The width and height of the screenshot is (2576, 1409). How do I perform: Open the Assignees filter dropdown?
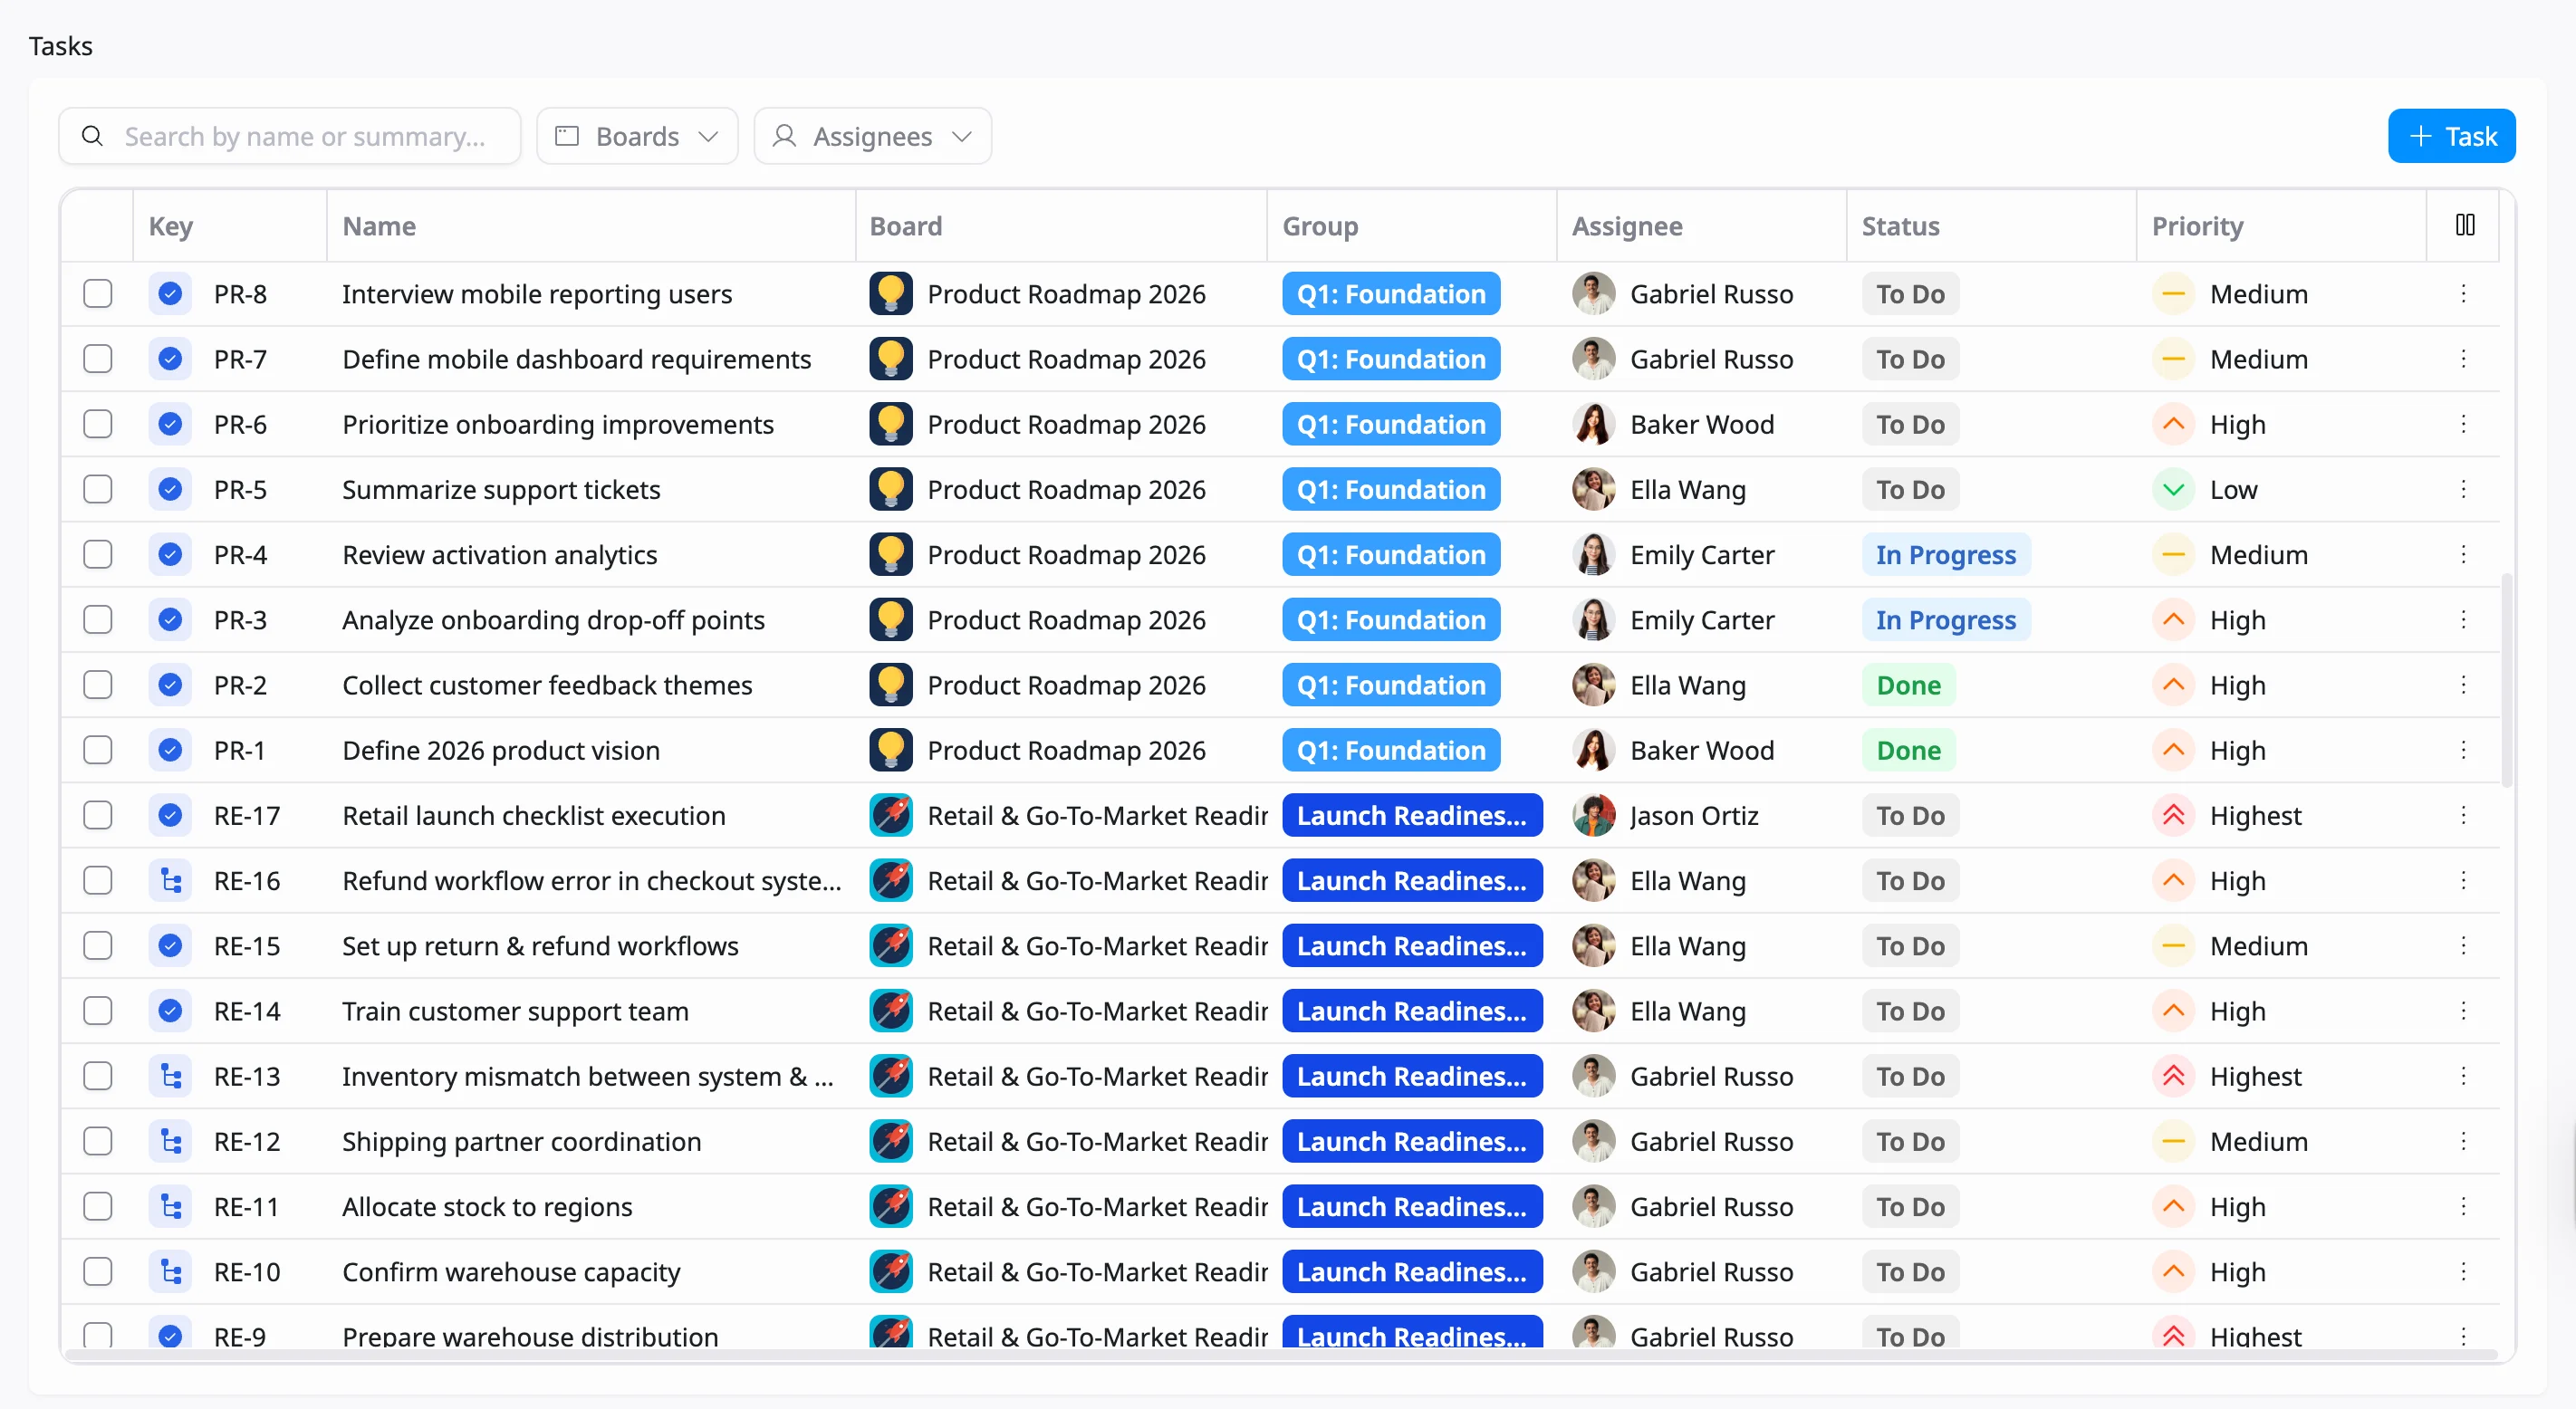[872, 135]
